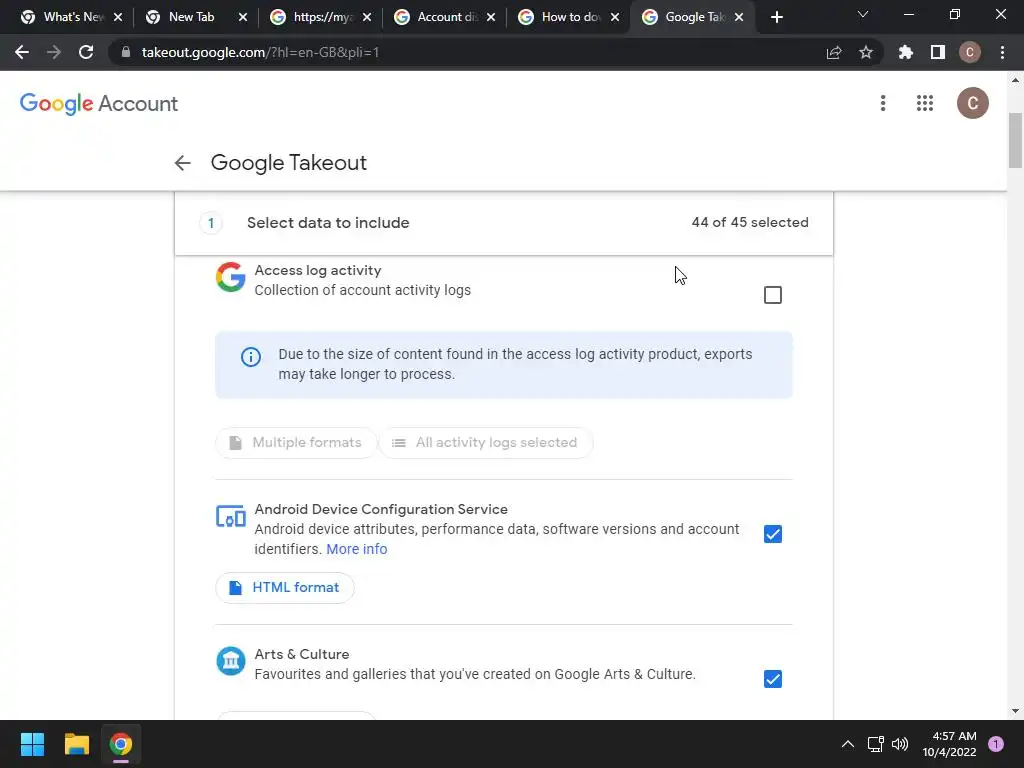The width and height of the screenshot is (1024, 768).
Task: Open the Google apps grid launcher
Action: click(925, 103)
